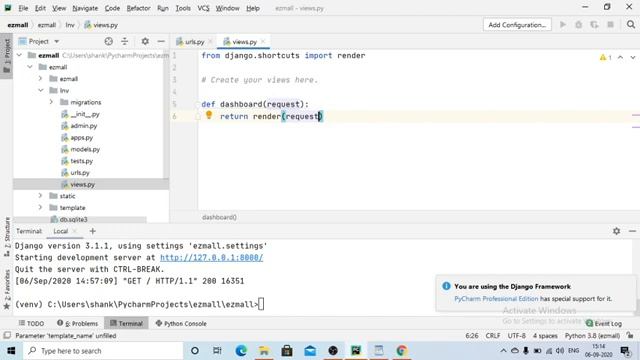Click the warning indicator in editor corner

(605, 57)
